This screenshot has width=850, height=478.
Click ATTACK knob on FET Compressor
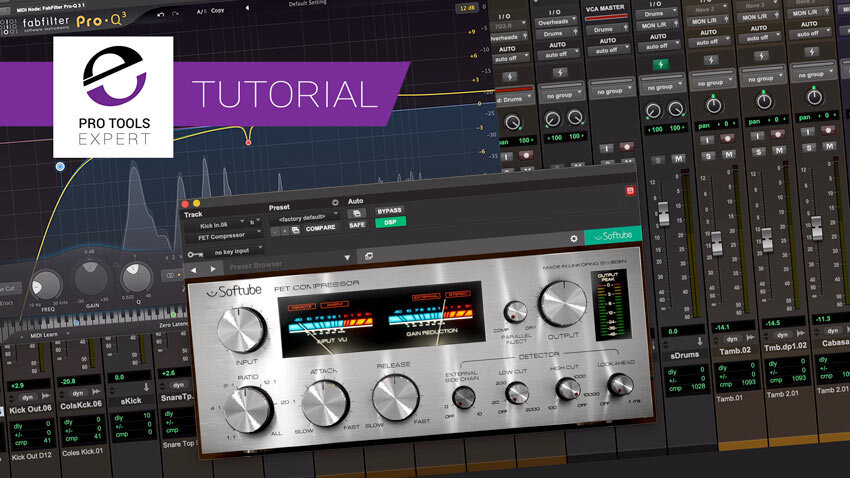(x=324, y=403)
